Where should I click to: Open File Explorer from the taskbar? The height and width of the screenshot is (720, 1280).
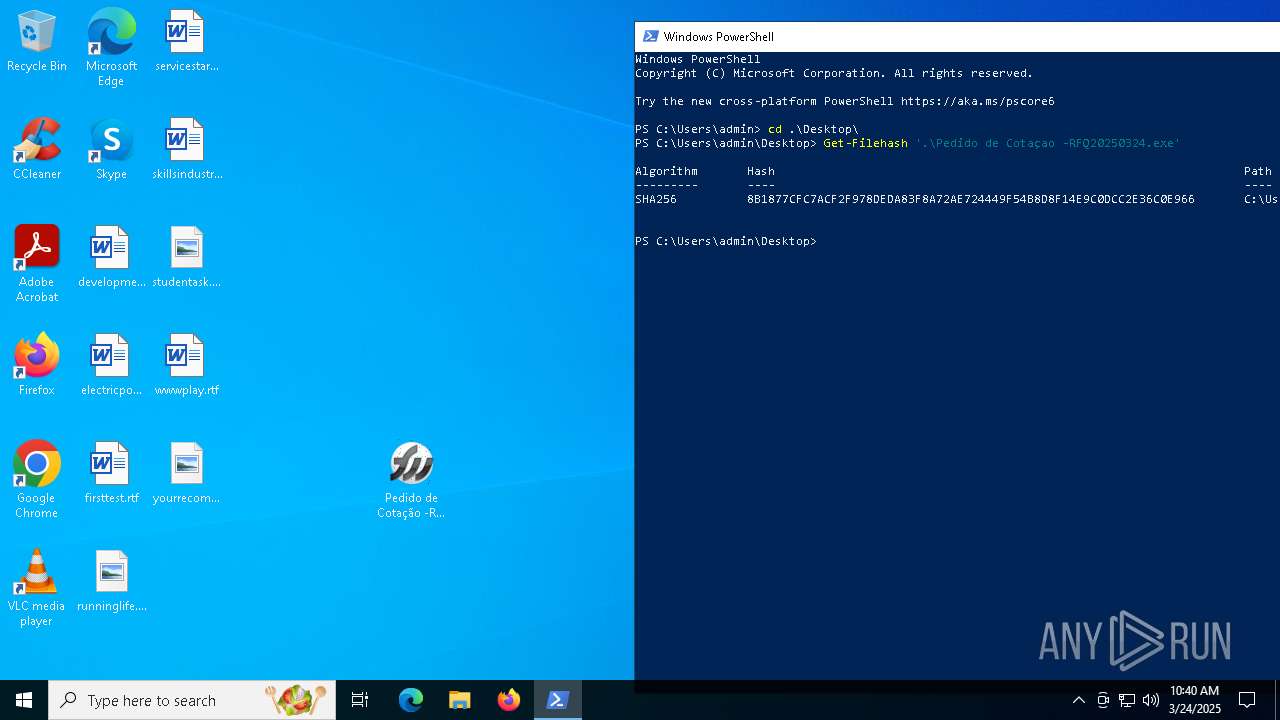point(459,700)
